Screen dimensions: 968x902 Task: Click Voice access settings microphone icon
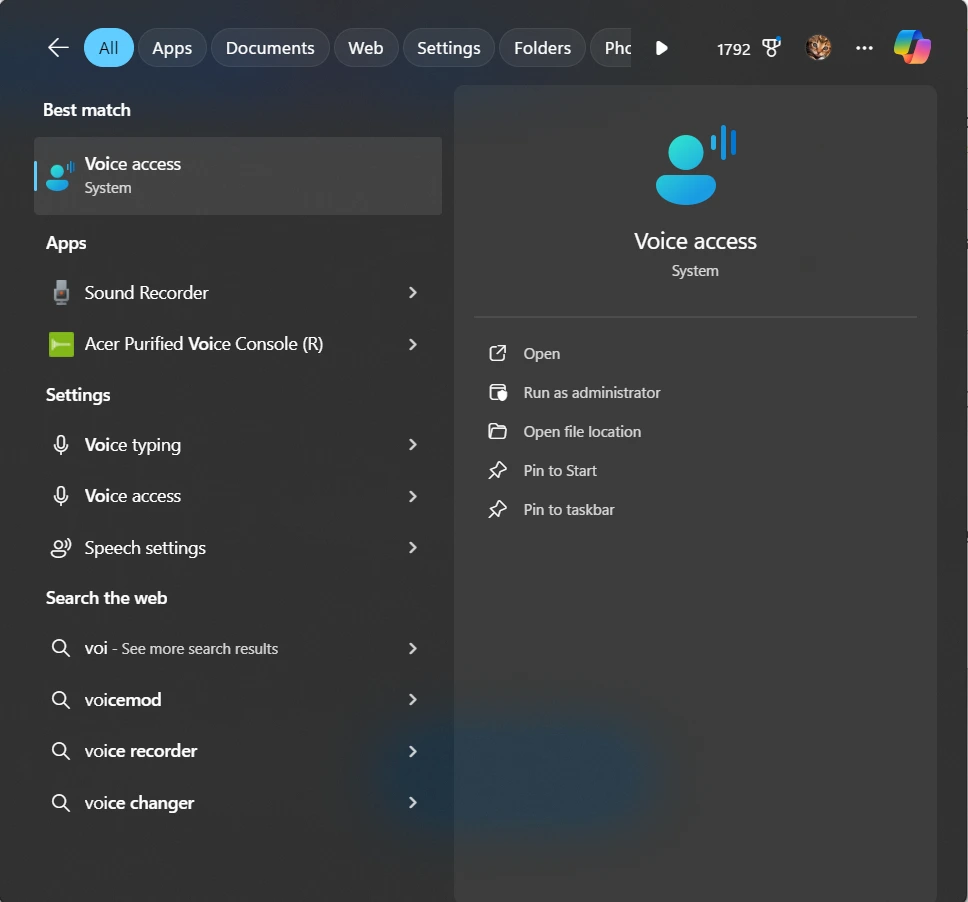coord(60,496)
